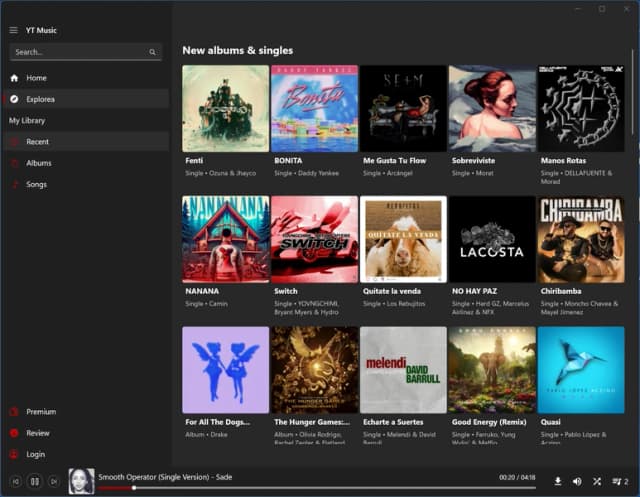Minimize the YT Music window

pyautogui.click(x=578, y=9)
